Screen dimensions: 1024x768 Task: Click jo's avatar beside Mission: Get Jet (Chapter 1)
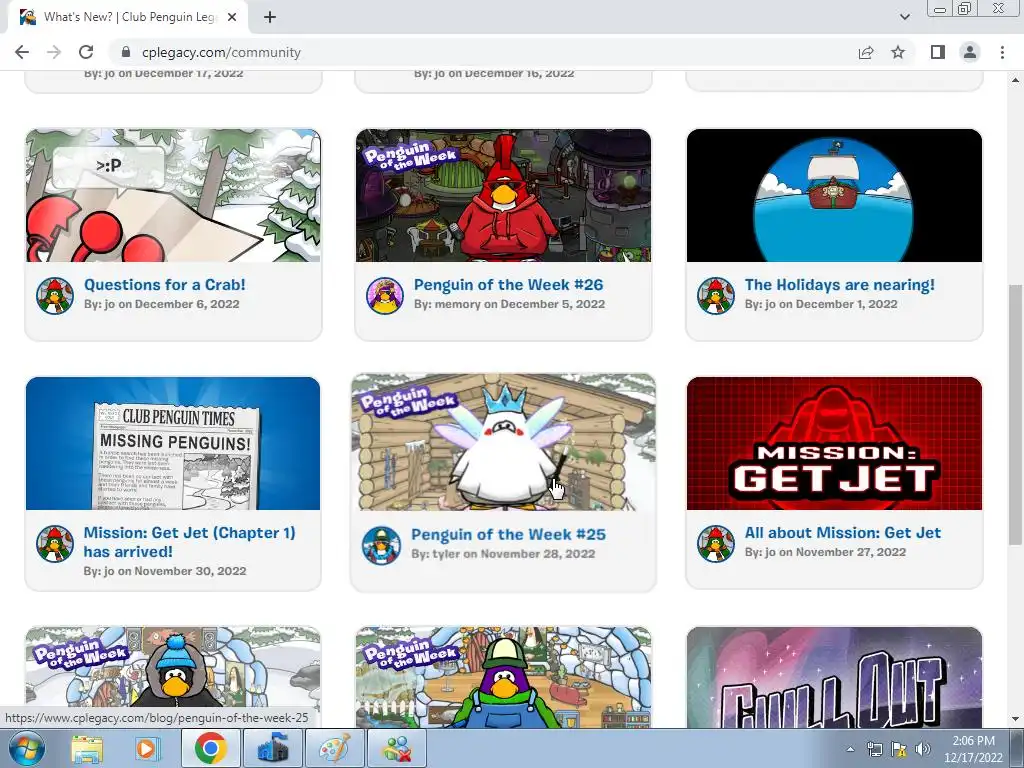55,543
